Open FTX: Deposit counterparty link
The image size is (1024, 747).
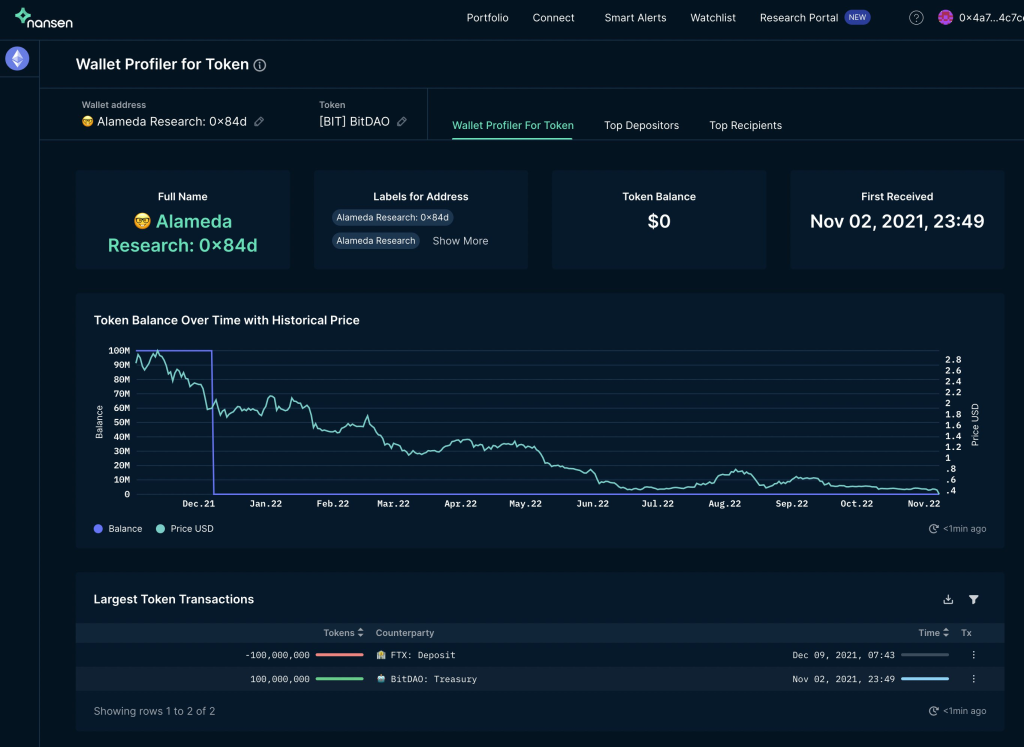[423, 655]
